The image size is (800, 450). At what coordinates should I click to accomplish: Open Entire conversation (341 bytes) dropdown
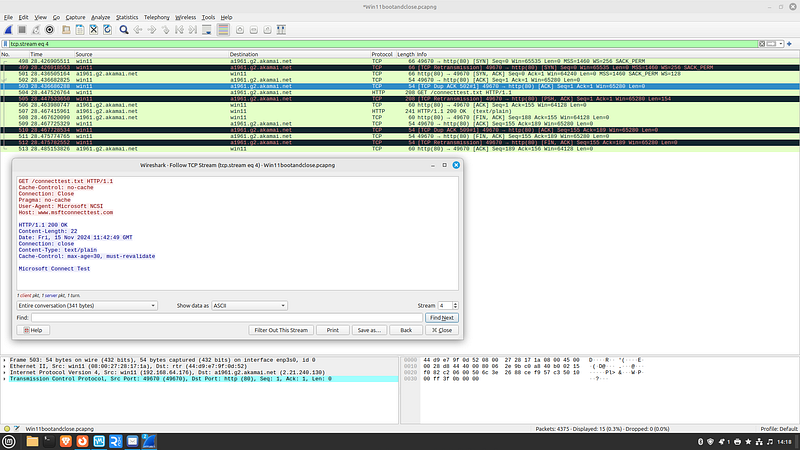pyautogui.click(x=87, y=306)
